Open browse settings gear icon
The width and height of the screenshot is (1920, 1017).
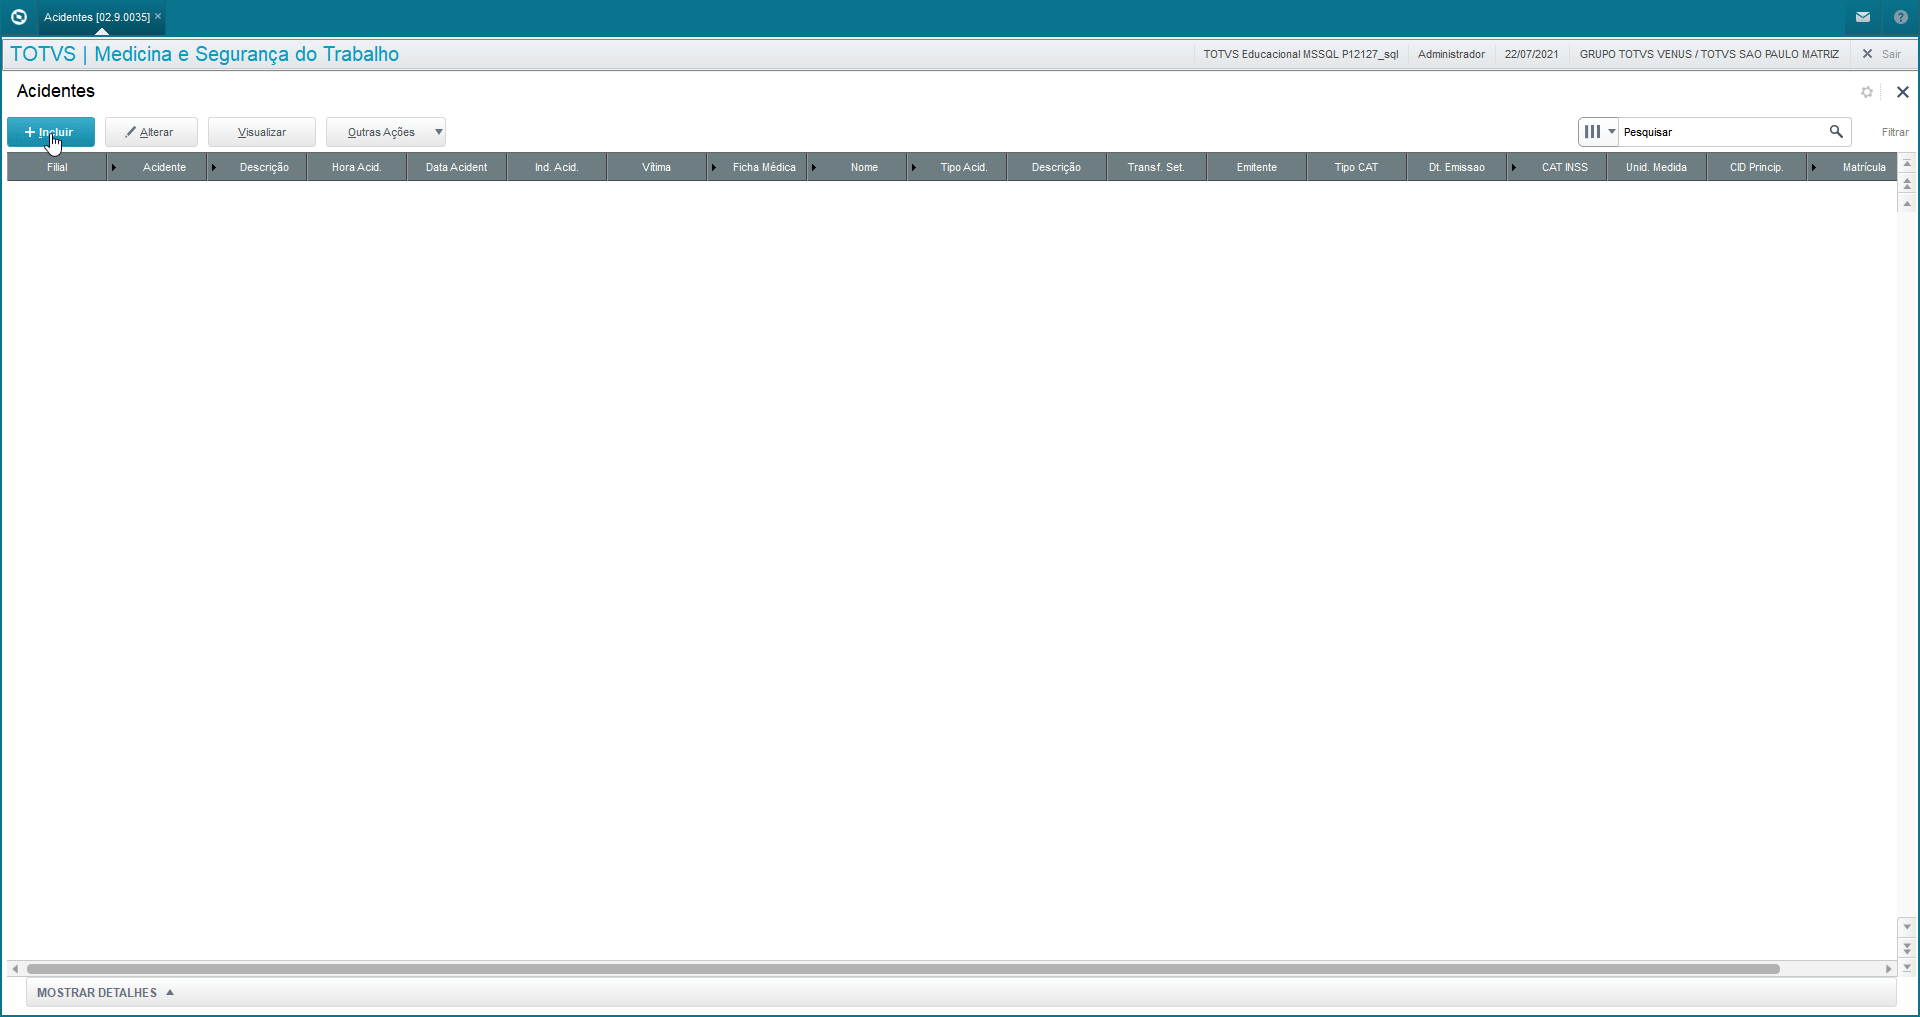(1866, 92)
